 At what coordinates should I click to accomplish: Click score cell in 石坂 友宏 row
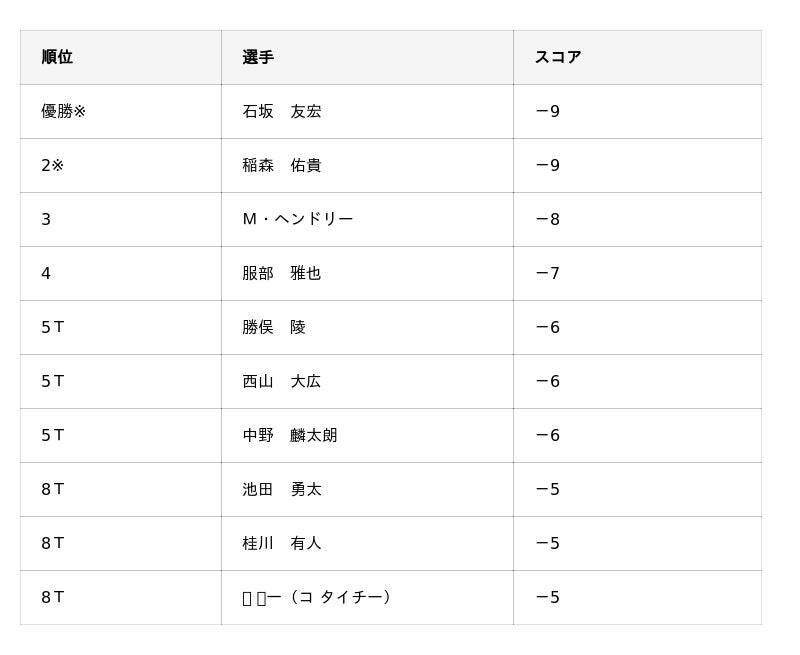[x=548, y=111]
